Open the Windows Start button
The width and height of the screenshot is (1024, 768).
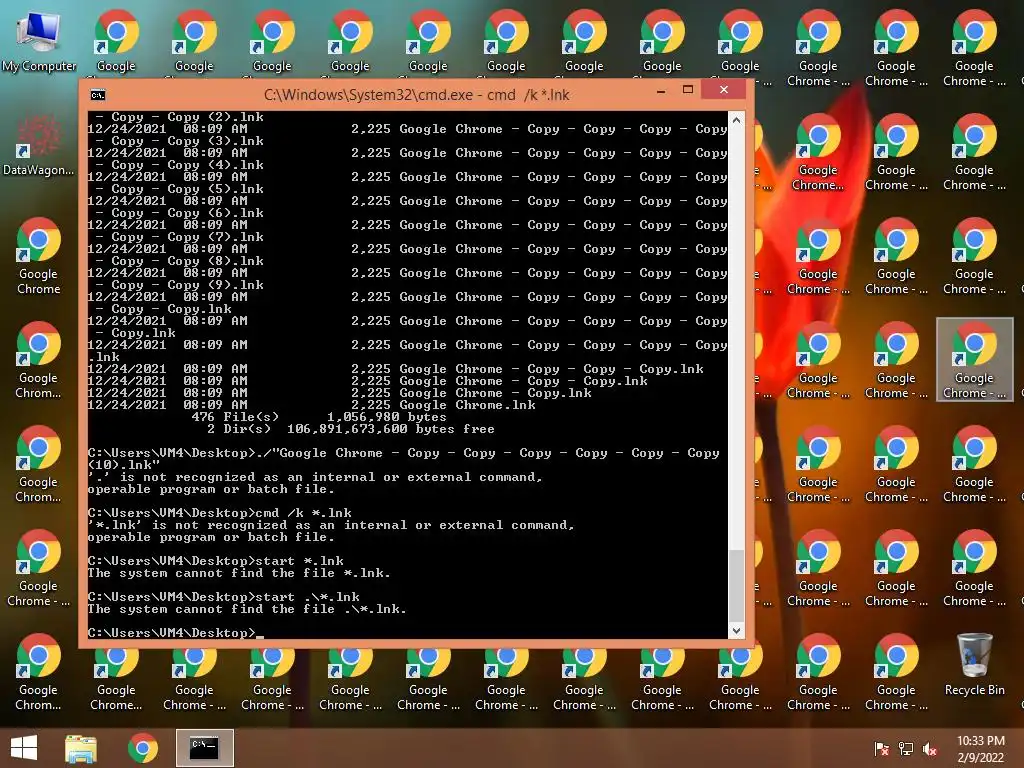24,748
